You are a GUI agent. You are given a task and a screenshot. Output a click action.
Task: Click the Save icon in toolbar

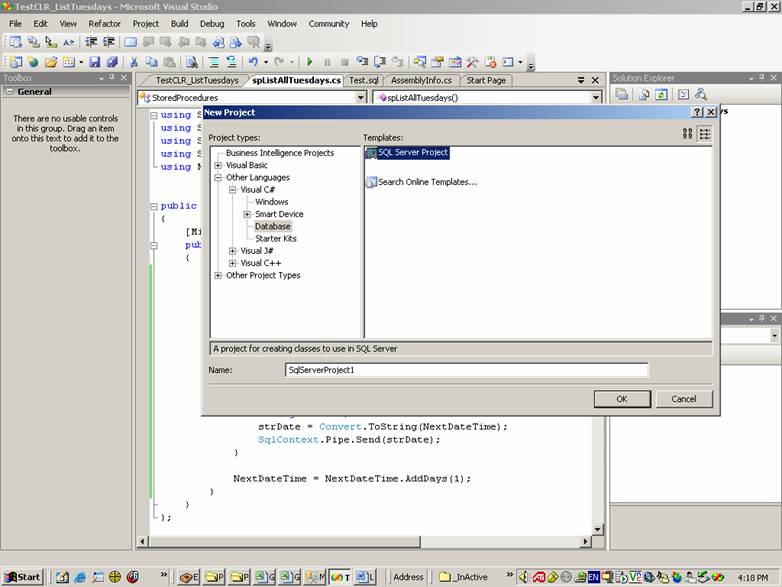(x=96, y=62)
